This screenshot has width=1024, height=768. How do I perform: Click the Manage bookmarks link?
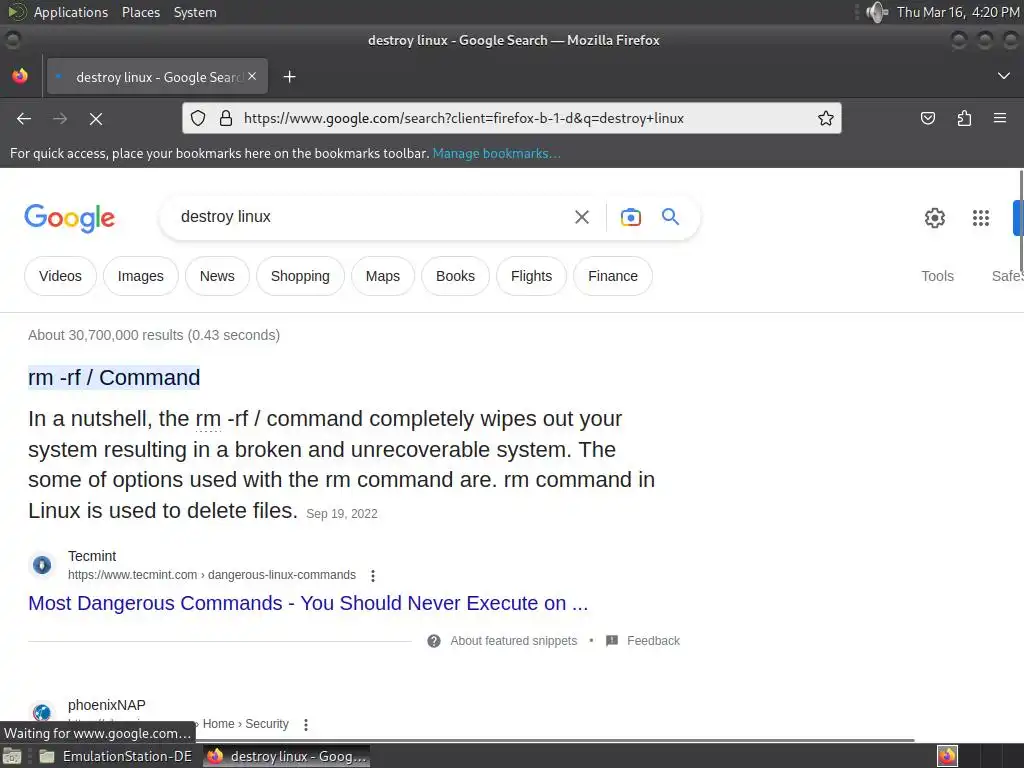tap(496, 153)
